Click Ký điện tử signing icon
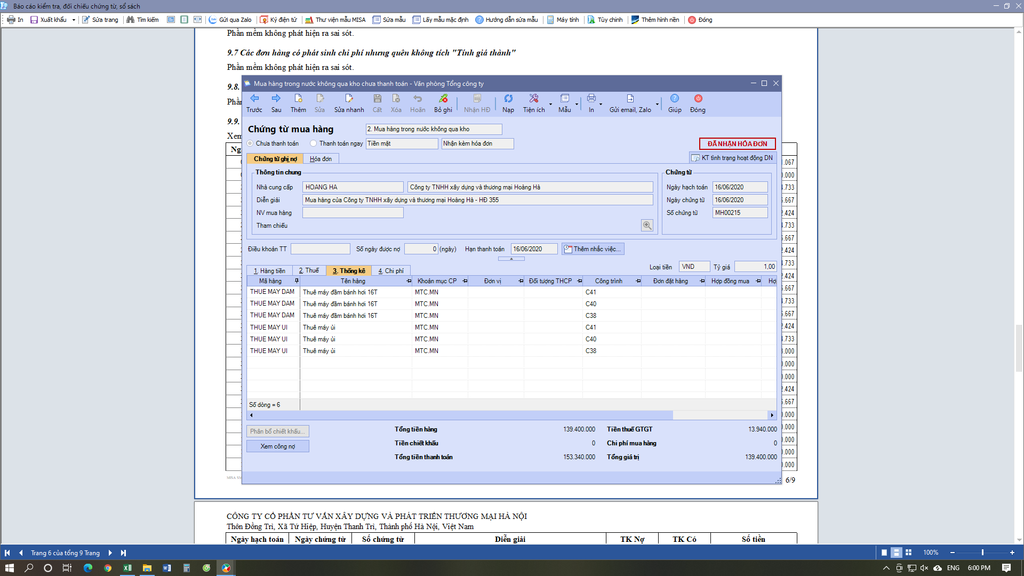The image size is (1024, 576). 278,20
